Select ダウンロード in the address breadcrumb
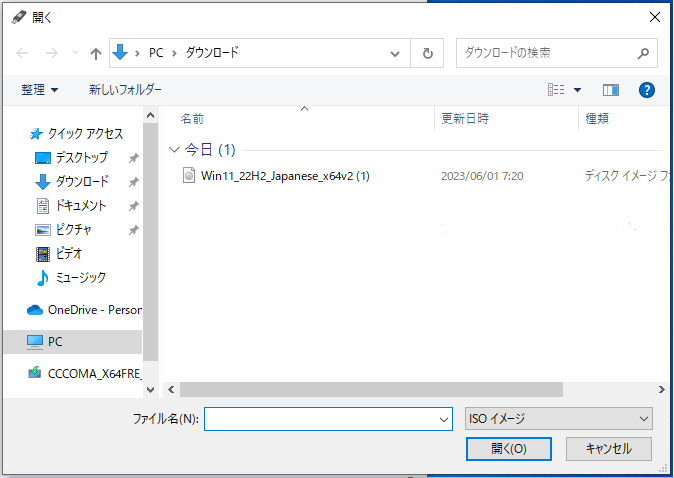Screen dimensions: 674x478 212,52
